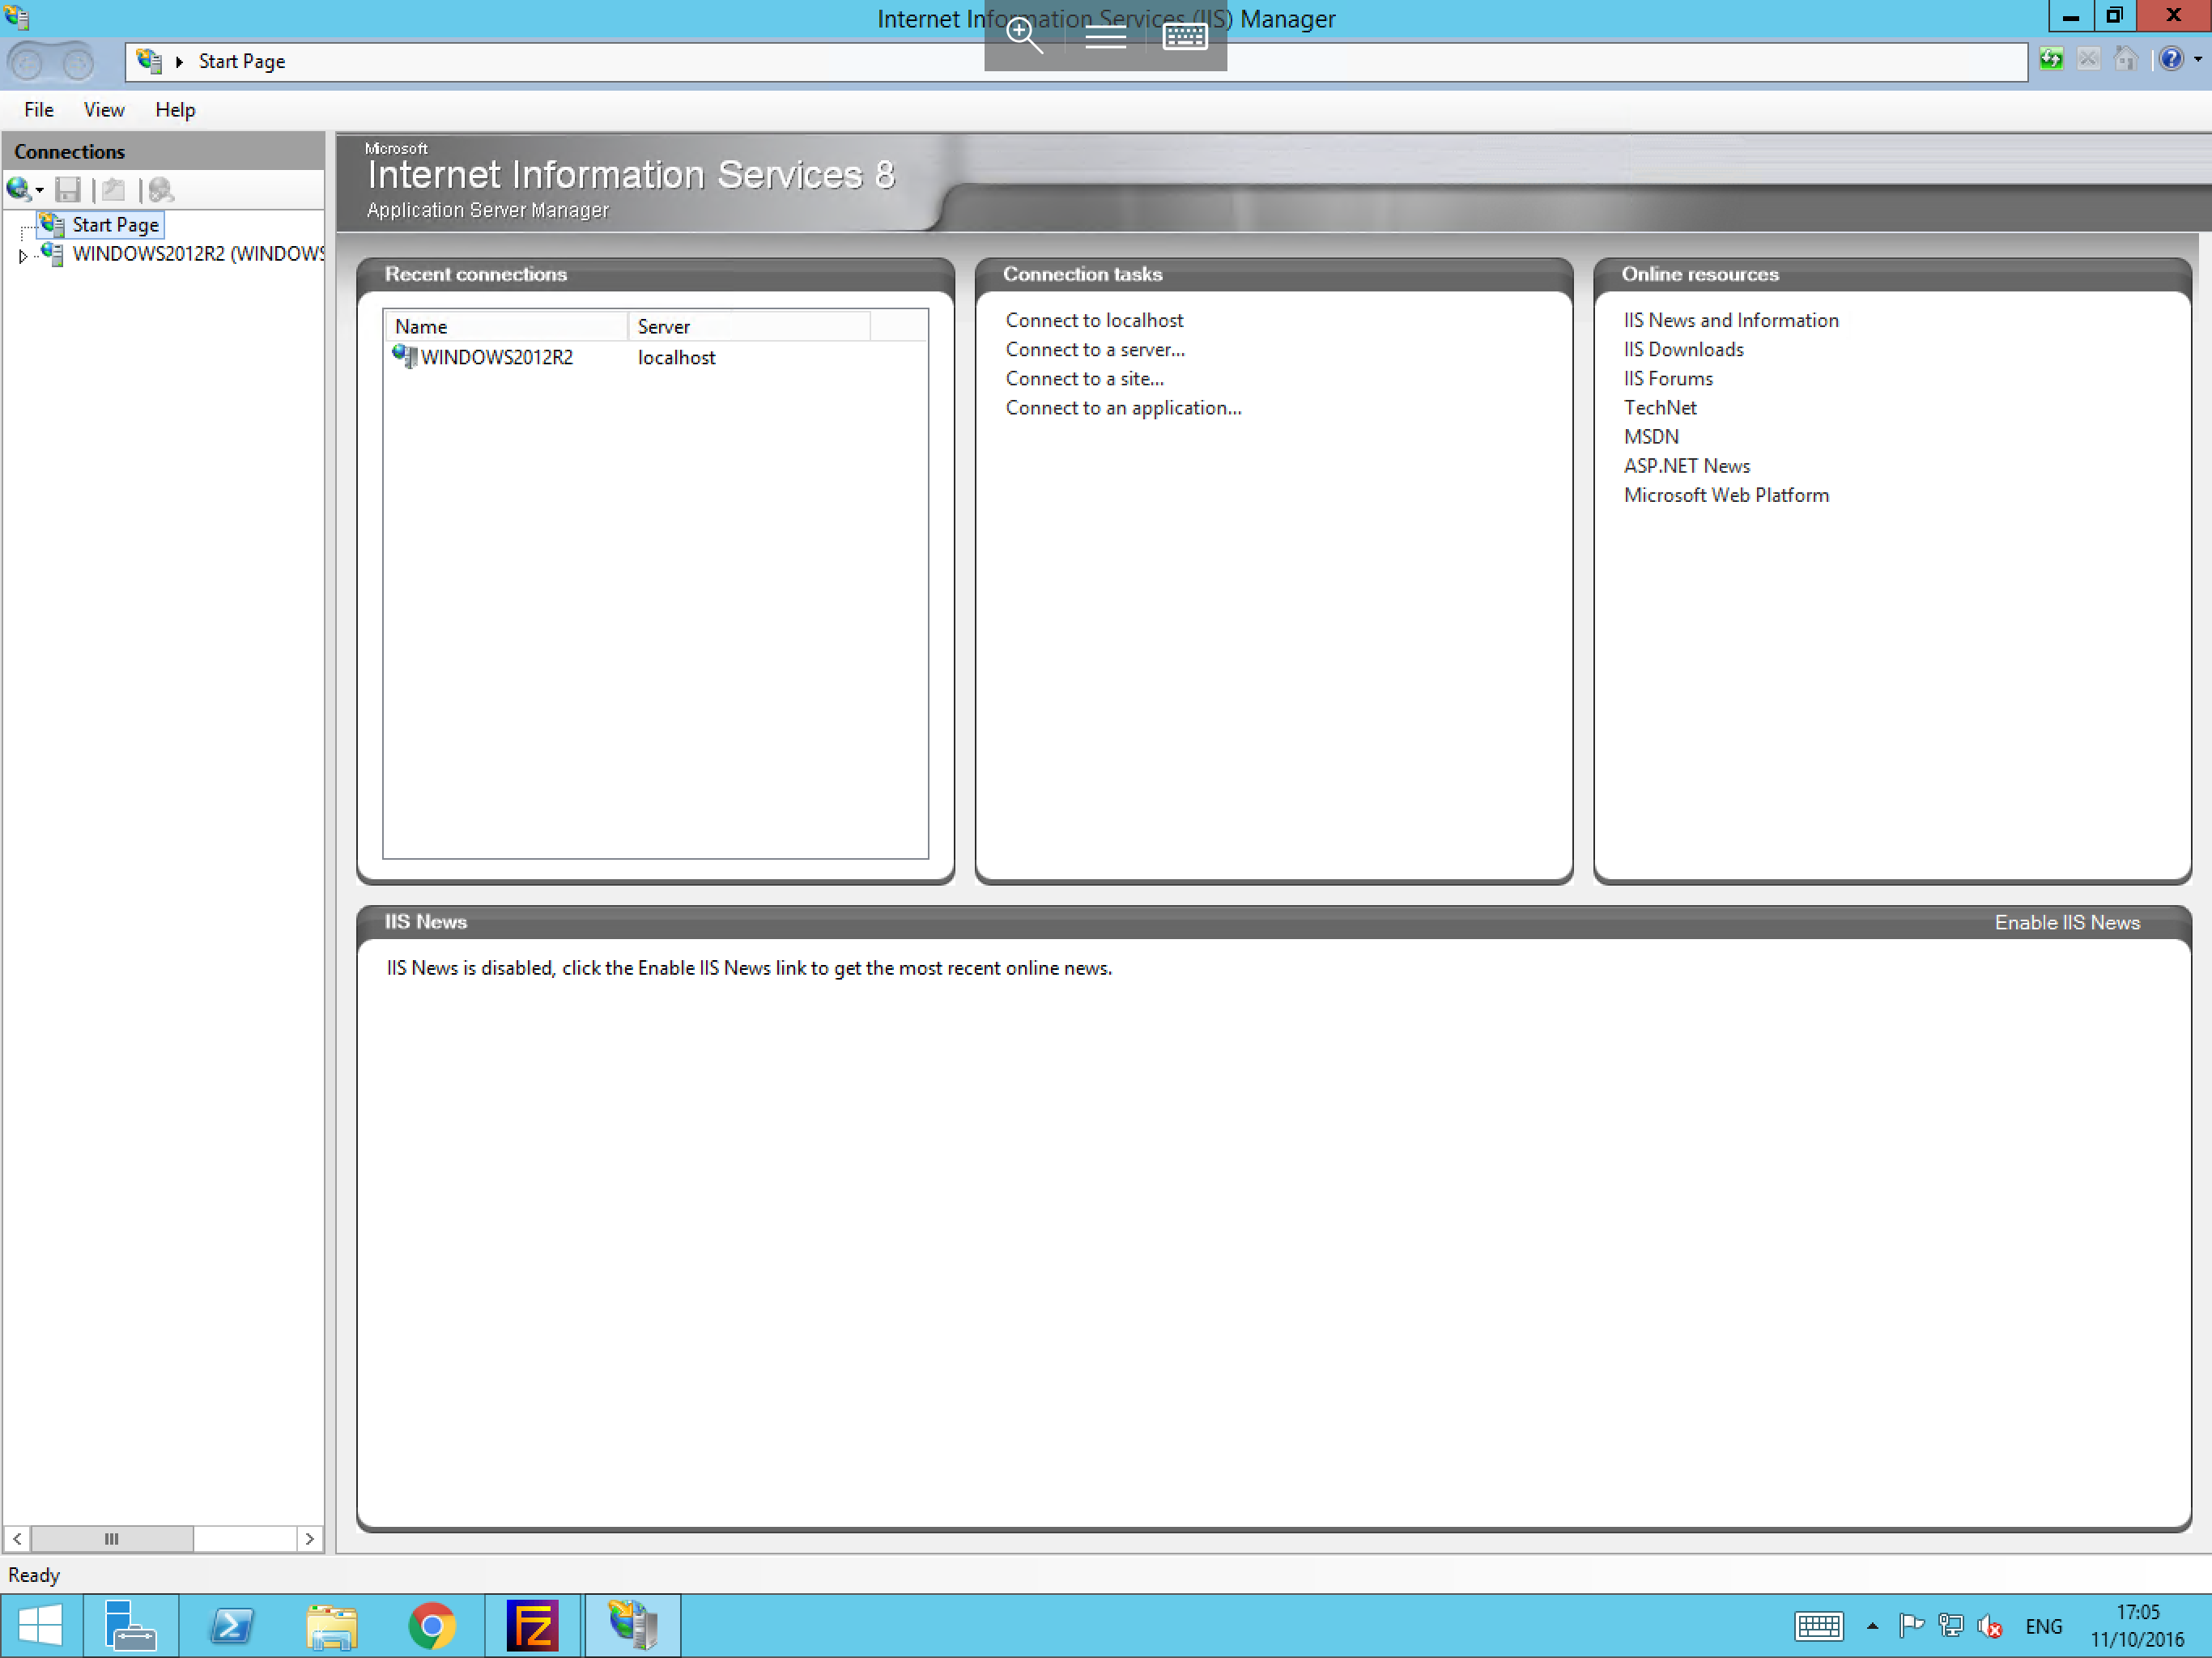Click the hamburger menu overlay icon
Screen dimensions: 2212x1658
pyautogui.click(x=1105, y=37)
